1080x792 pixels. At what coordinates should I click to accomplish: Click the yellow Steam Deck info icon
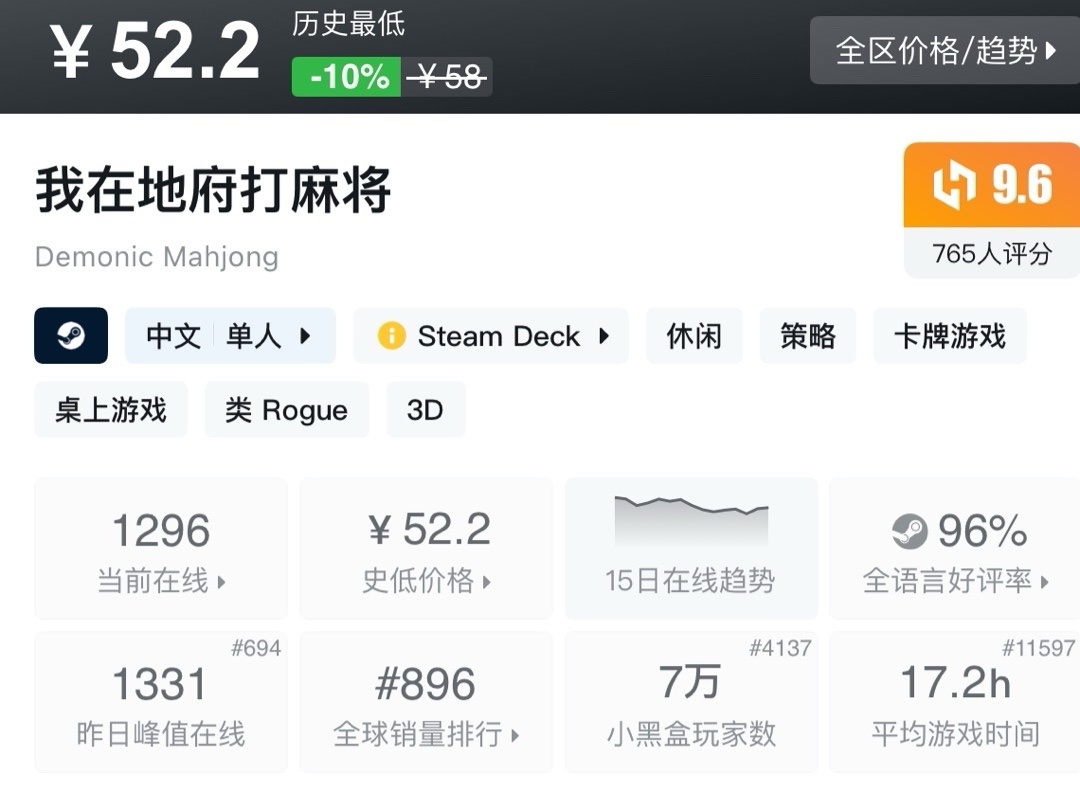(x=391, y=336)
